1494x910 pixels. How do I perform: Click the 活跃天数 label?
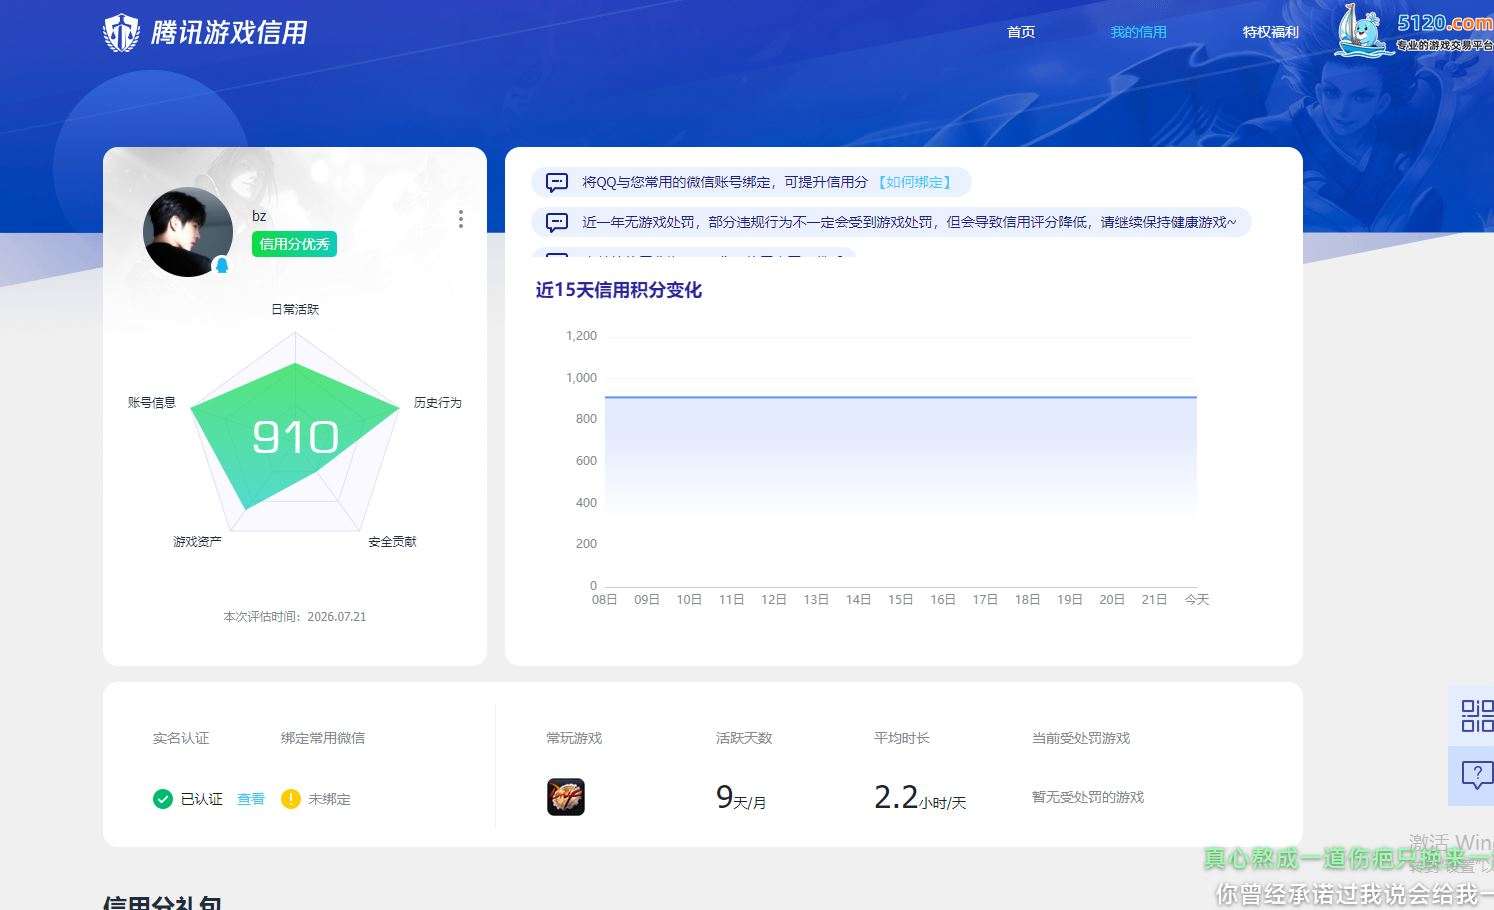coord(744,738)
